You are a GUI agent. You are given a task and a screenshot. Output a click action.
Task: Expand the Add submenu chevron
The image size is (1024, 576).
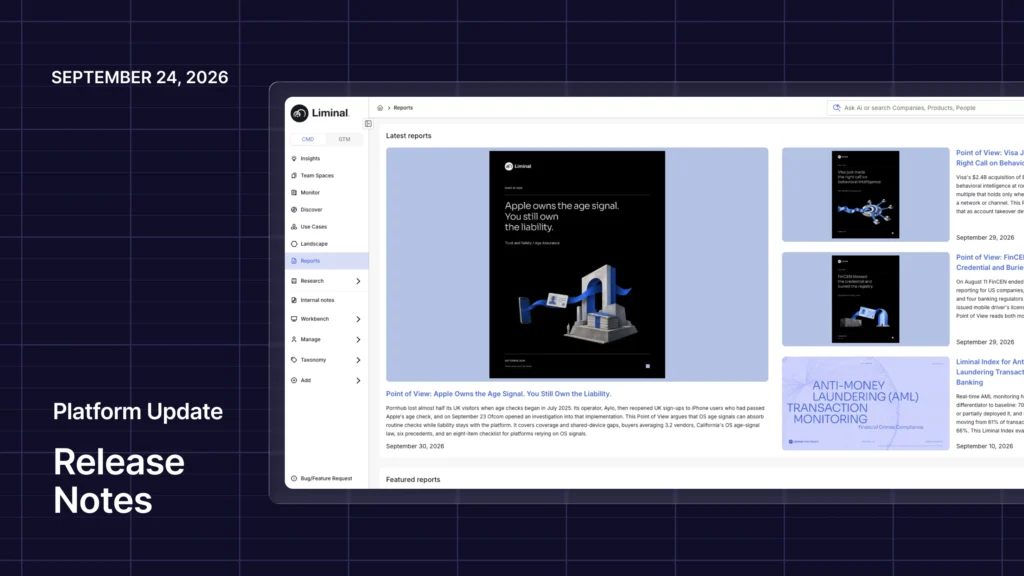(358, 380)
